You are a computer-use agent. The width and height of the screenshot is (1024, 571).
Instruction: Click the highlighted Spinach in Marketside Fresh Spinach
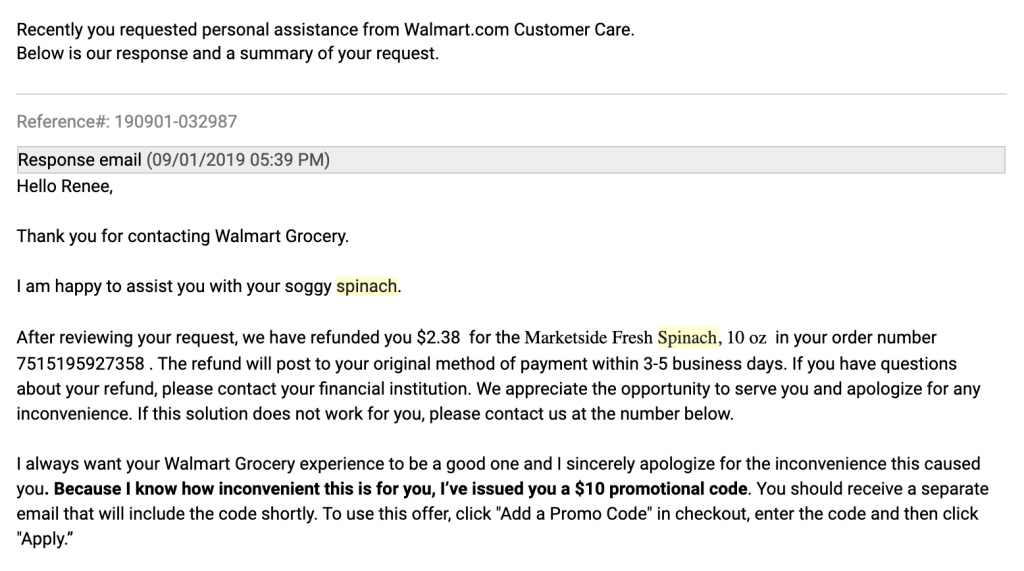pos(687,338)
